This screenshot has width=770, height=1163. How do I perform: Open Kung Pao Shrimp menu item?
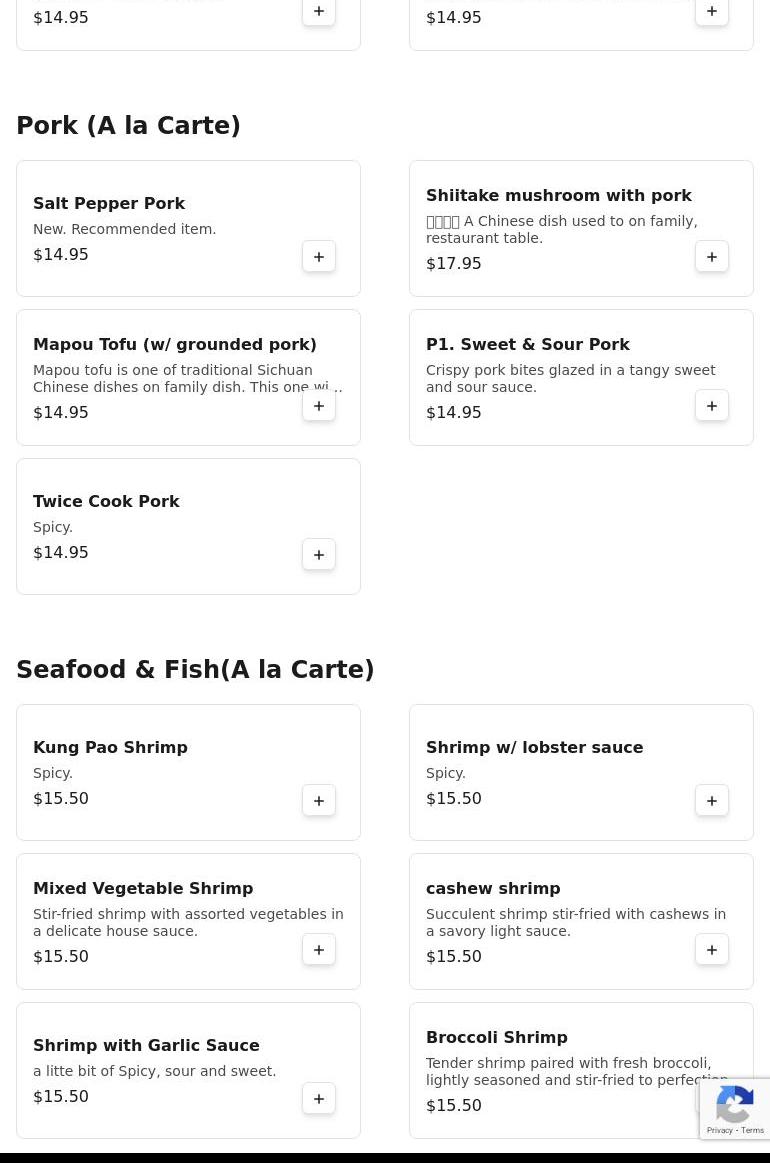coord(110,748)
